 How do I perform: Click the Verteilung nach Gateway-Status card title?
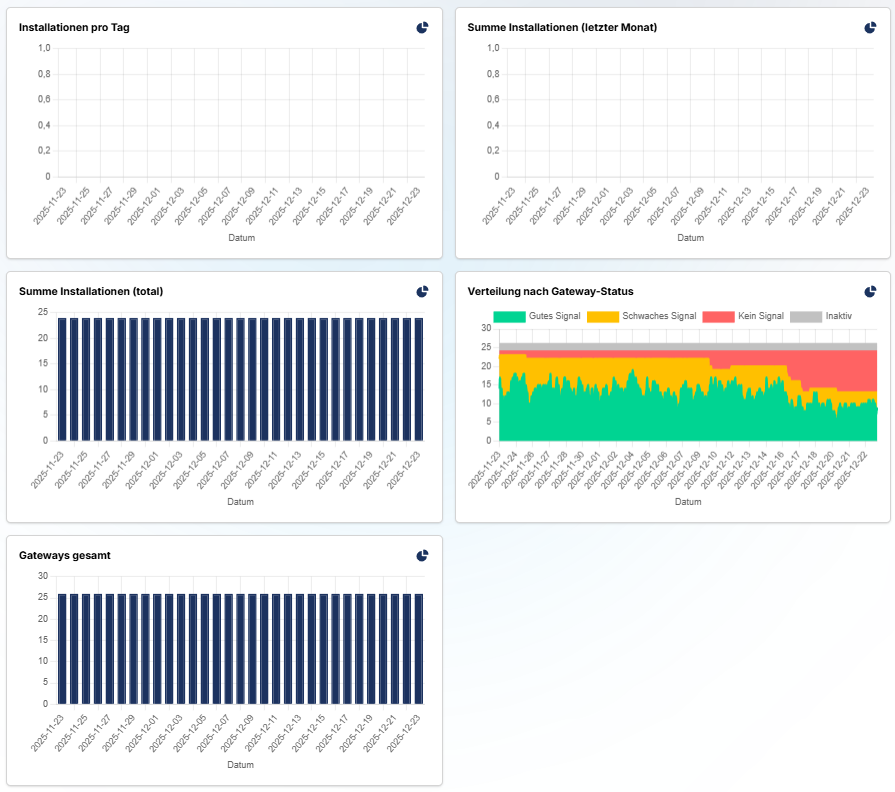550,291
